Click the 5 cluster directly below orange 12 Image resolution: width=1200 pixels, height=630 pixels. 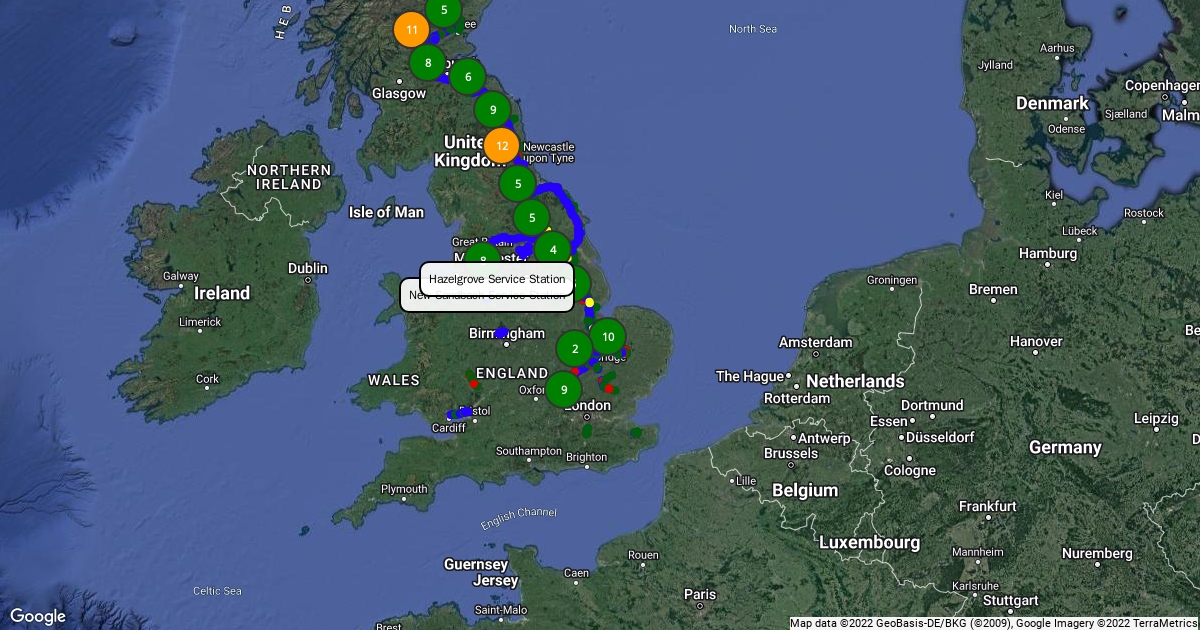[x=517, y=183]
